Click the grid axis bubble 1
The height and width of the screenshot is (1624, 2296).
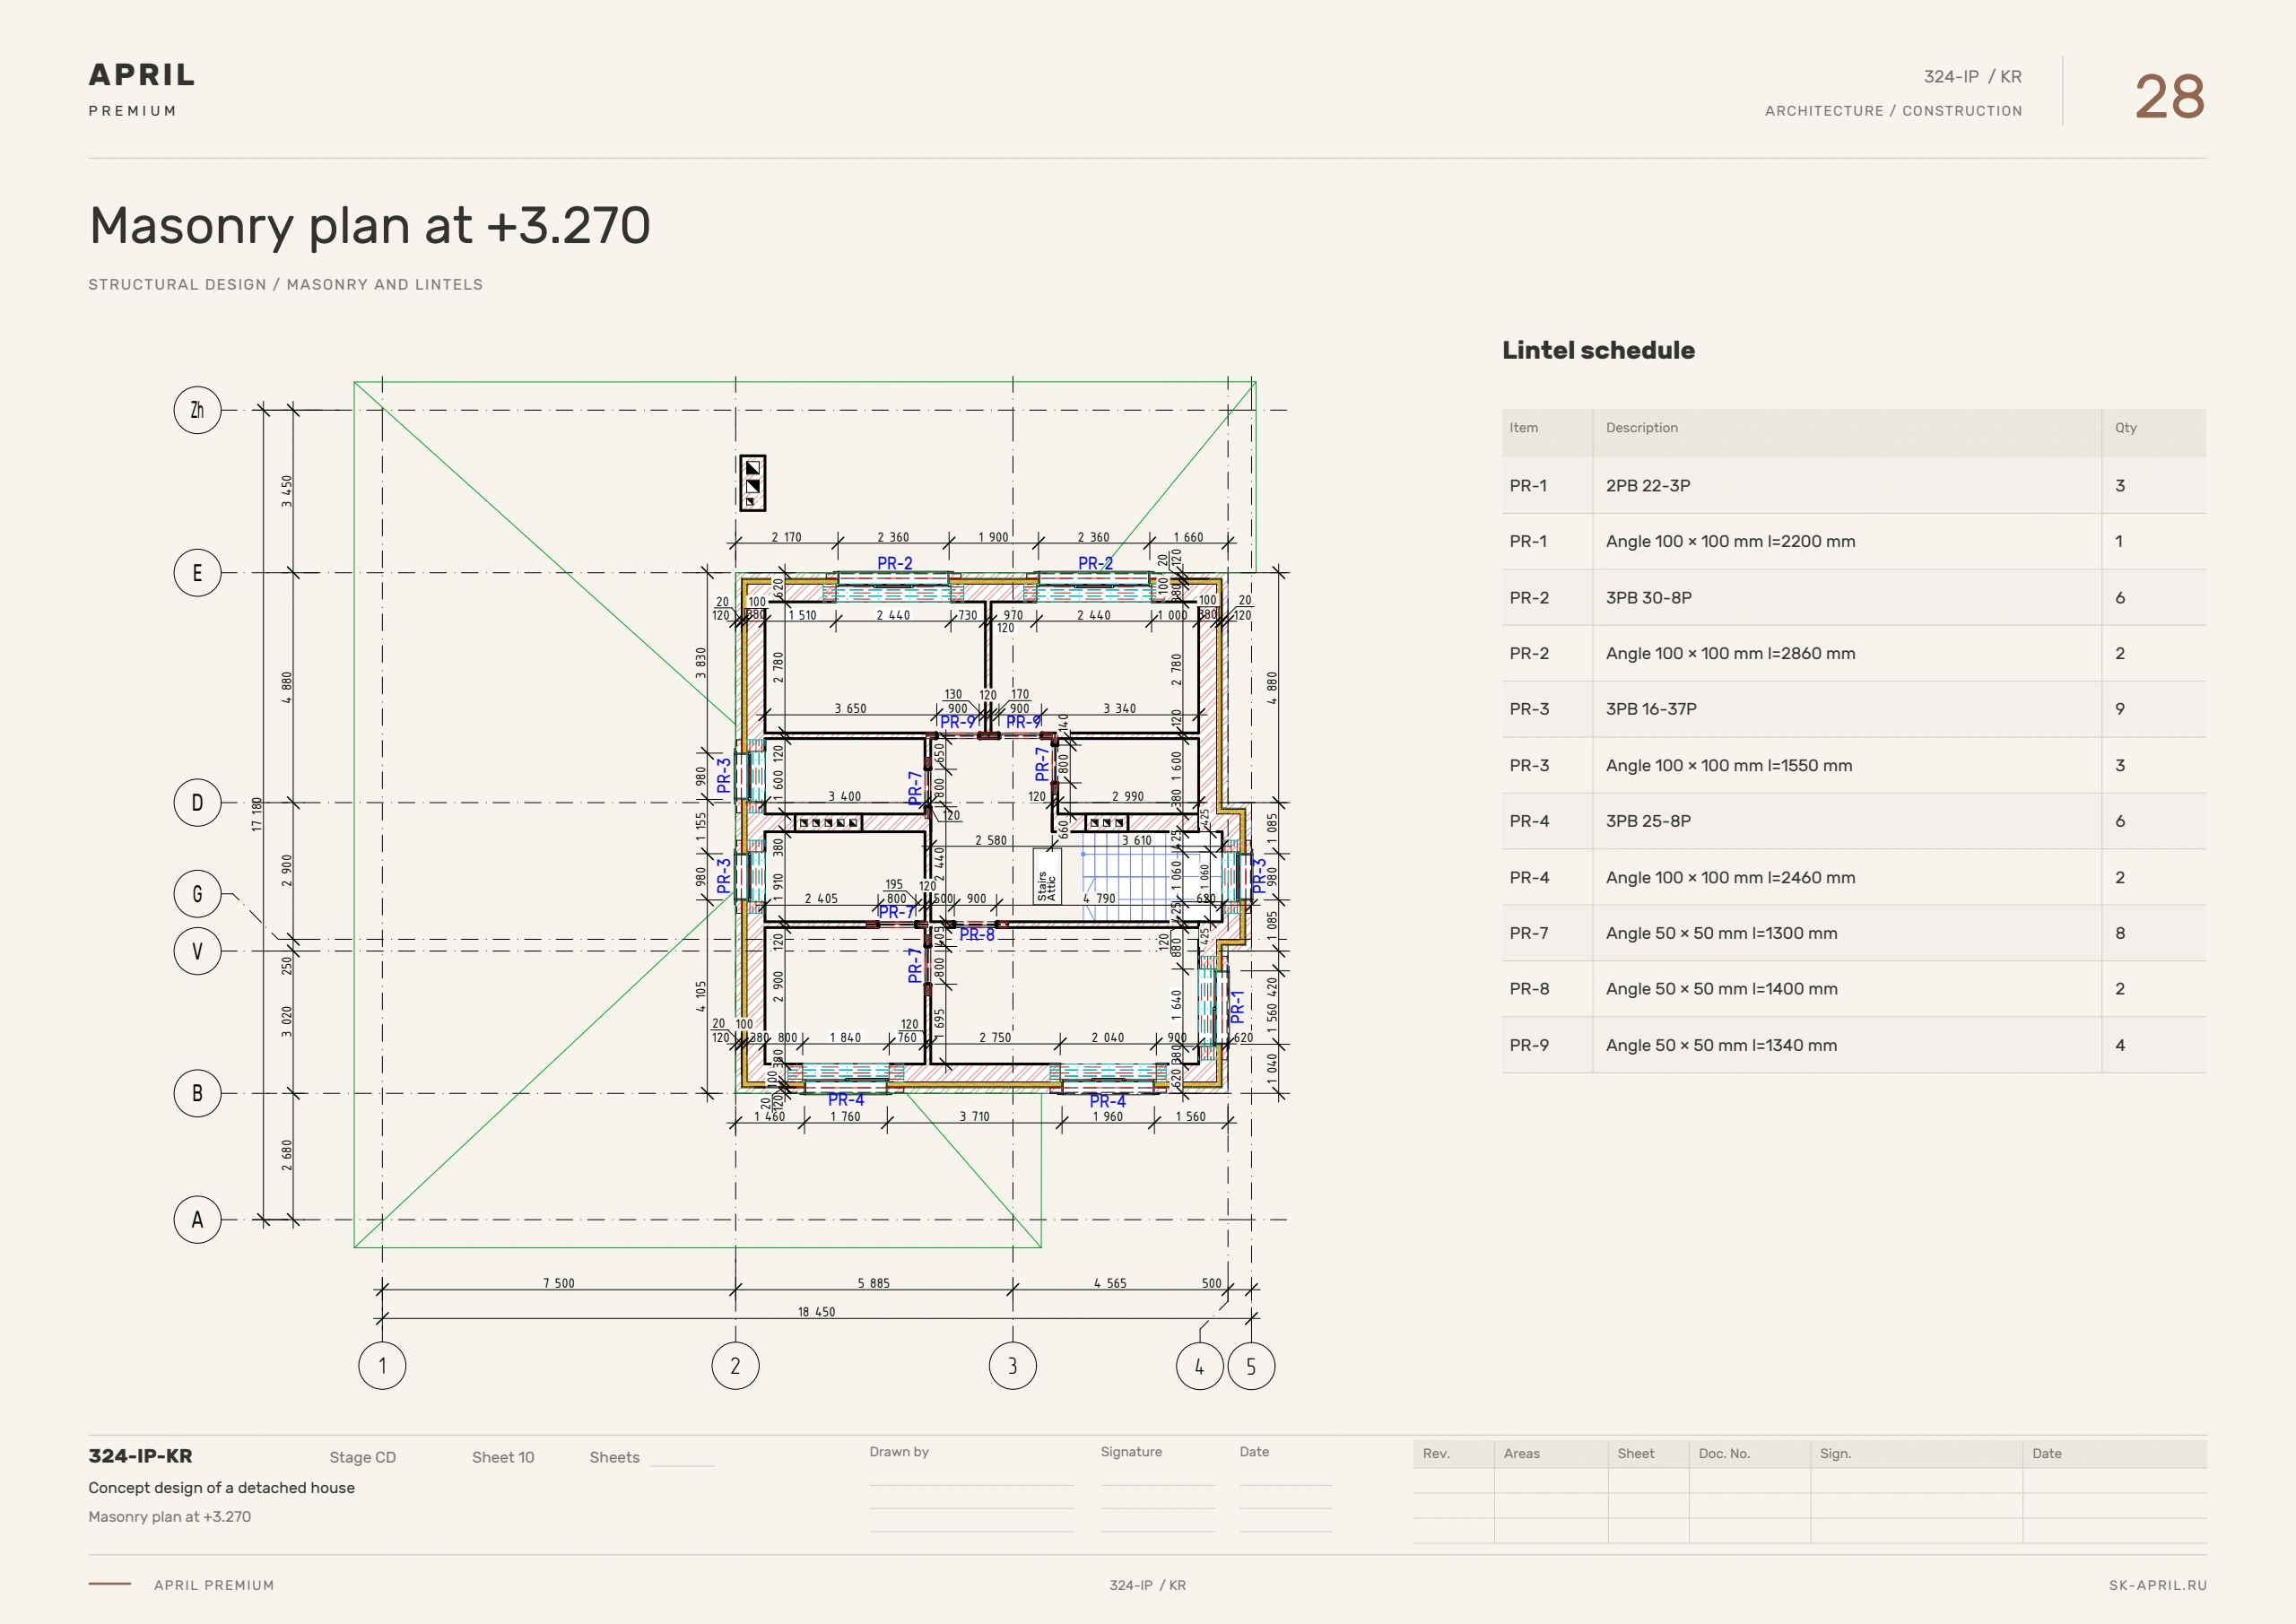(x=382, y=1366)
